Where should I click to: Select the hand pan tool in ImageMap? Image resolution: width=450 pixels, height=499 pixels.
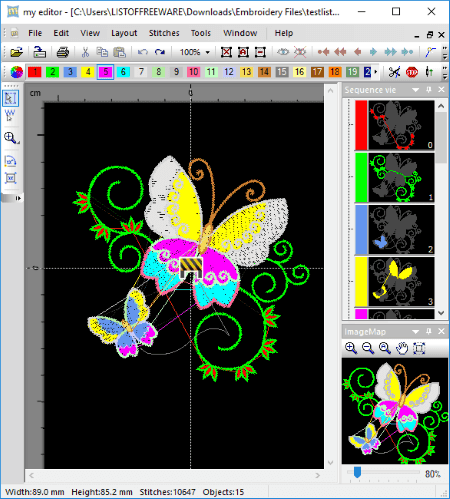402,348
